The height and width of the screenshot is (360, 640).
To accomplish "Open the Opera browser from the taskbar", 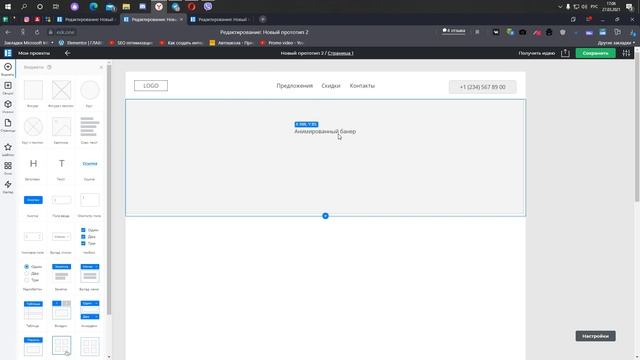I will tap(191, 7).
